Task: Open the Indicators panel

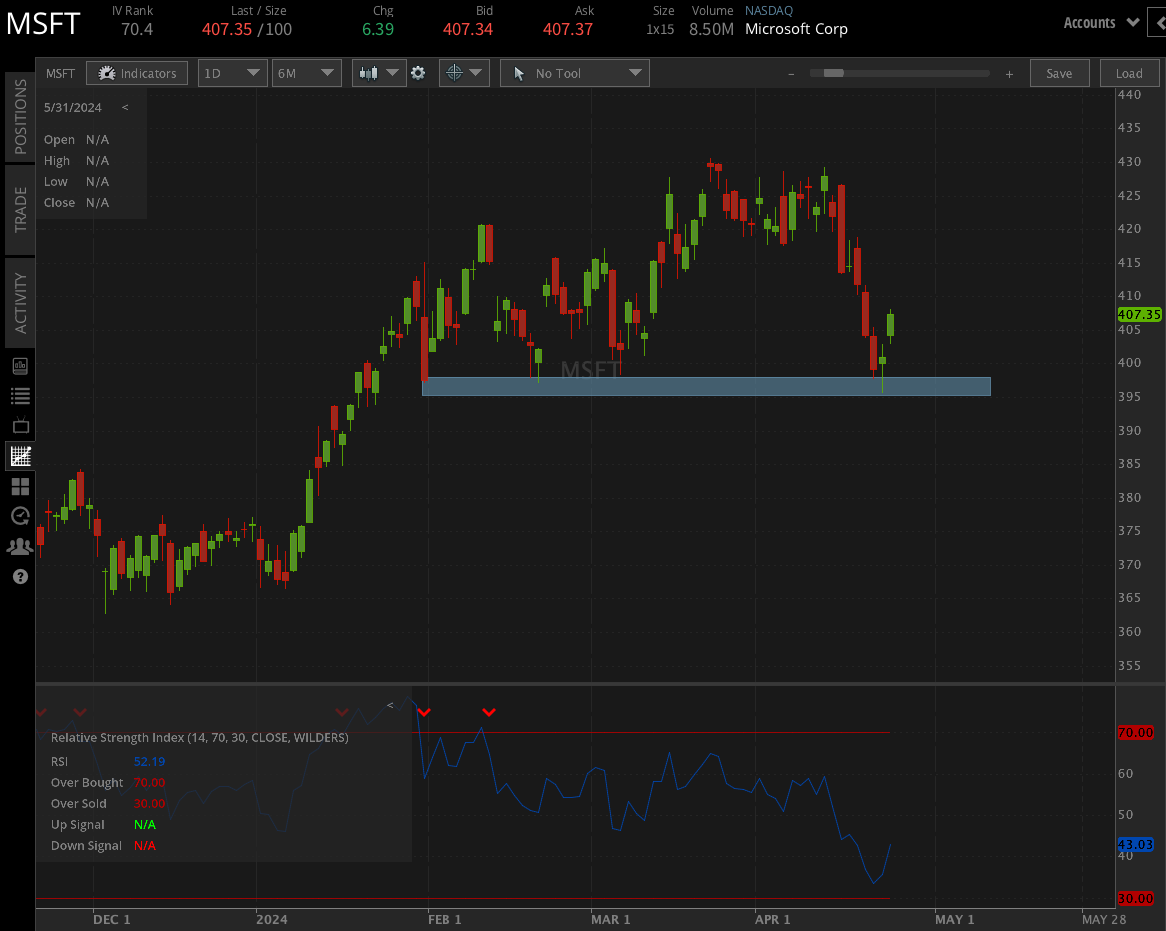Action: click(137, 72)
